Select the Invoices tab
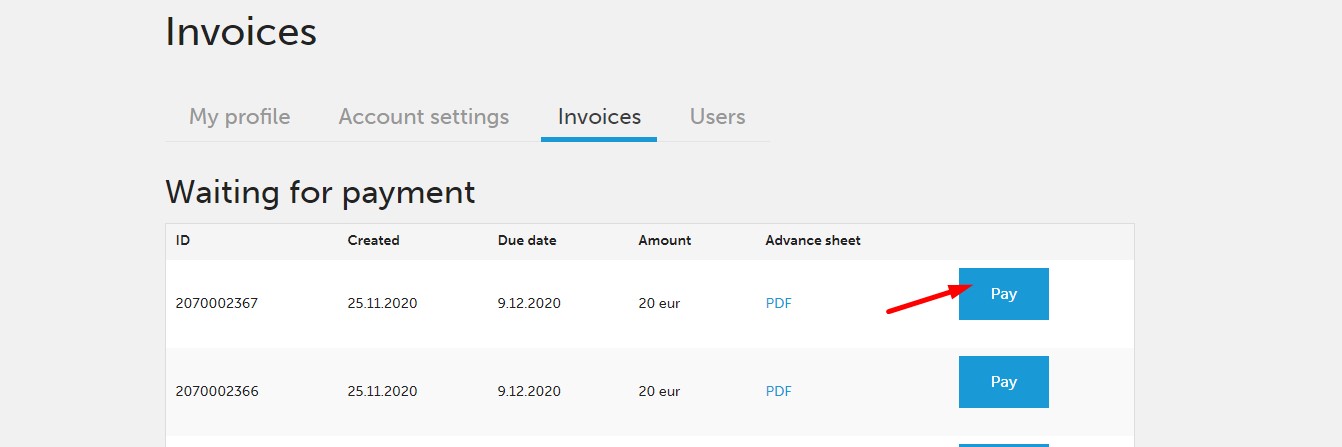 (599, 117)
